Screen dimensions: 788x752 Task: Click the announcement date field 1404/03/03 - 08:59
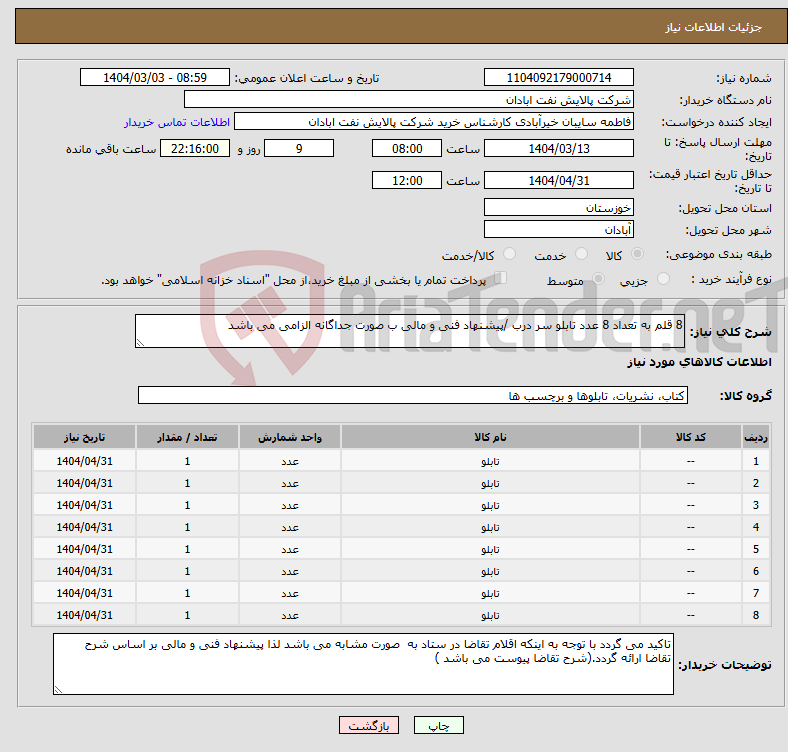155,77
